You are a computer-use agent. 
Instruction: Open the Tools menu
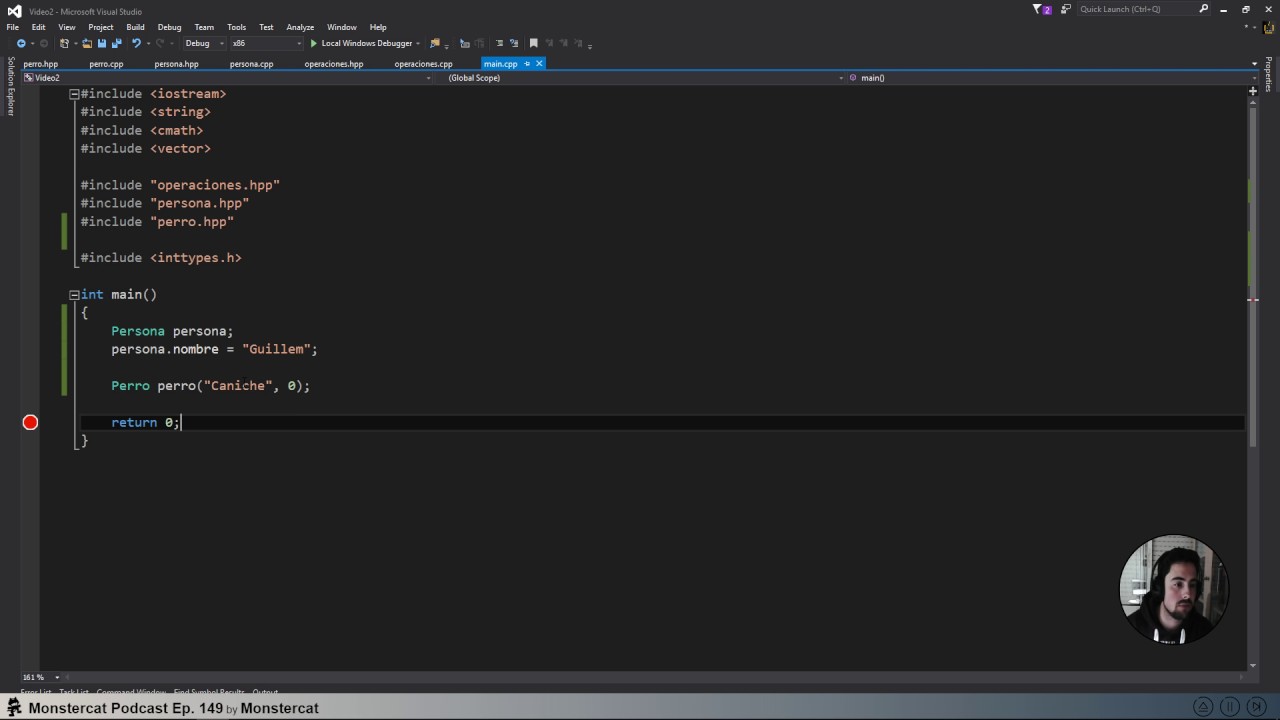point(236,27)
